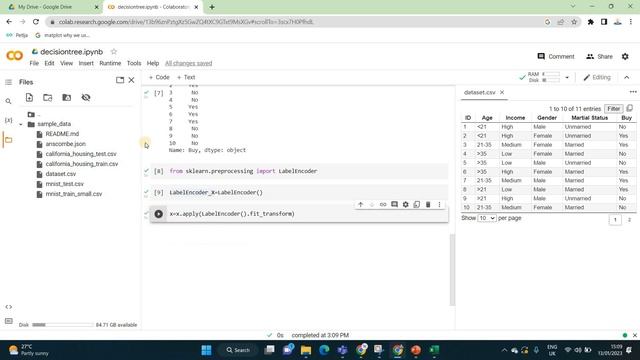The height and width of the screenshot is (360, 640).
Task: Refresh the Files folder listing
Action: click(48, 98)
